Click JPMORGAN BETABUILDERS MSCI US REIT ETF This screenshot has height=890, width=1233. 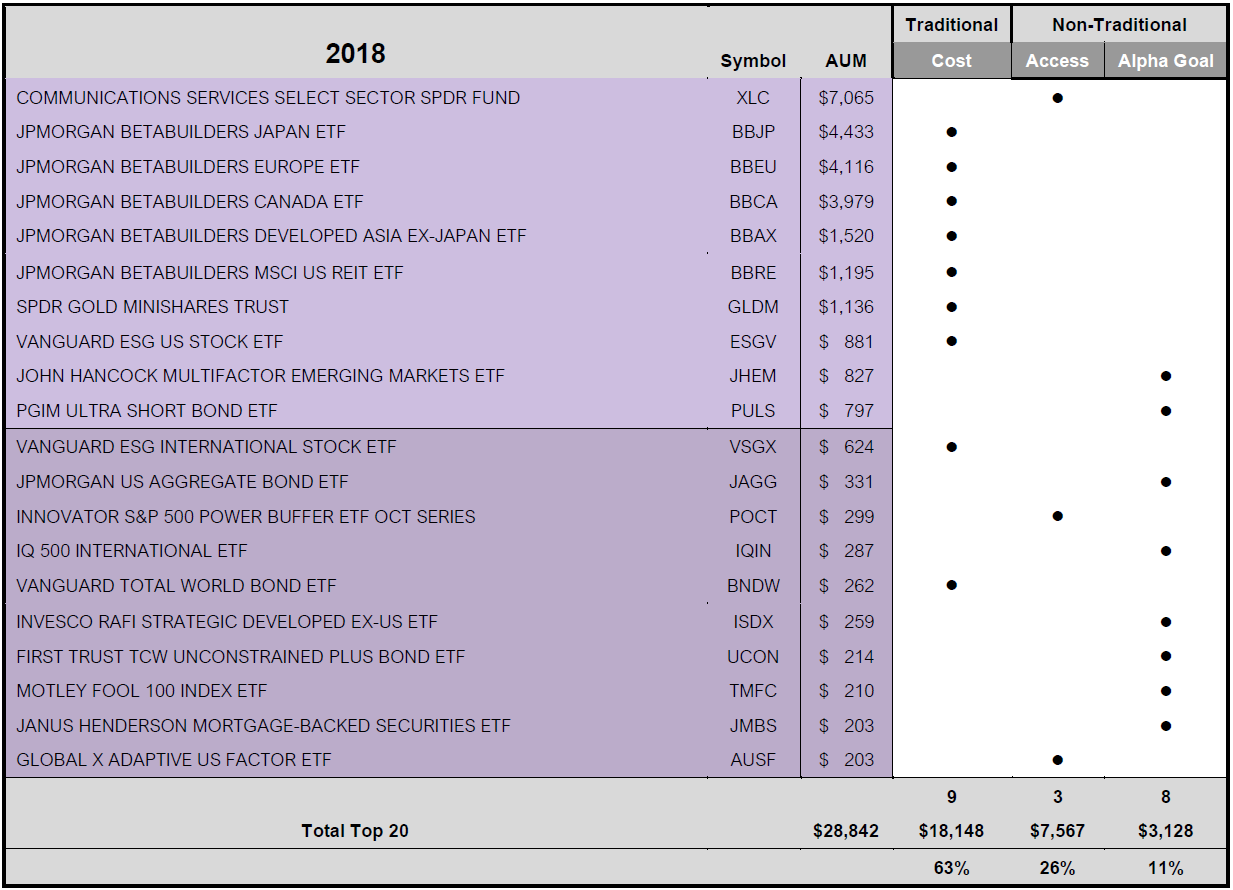click(210, 272)
